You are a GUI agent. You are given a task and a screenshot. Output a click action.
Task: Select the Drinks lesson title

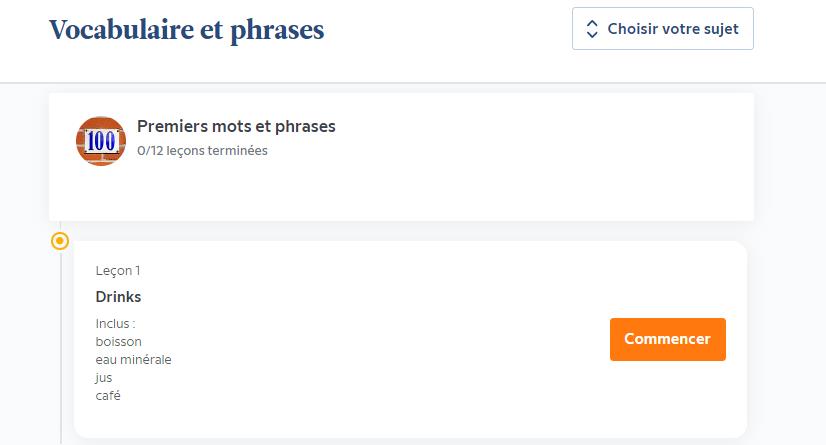[119, 297]
